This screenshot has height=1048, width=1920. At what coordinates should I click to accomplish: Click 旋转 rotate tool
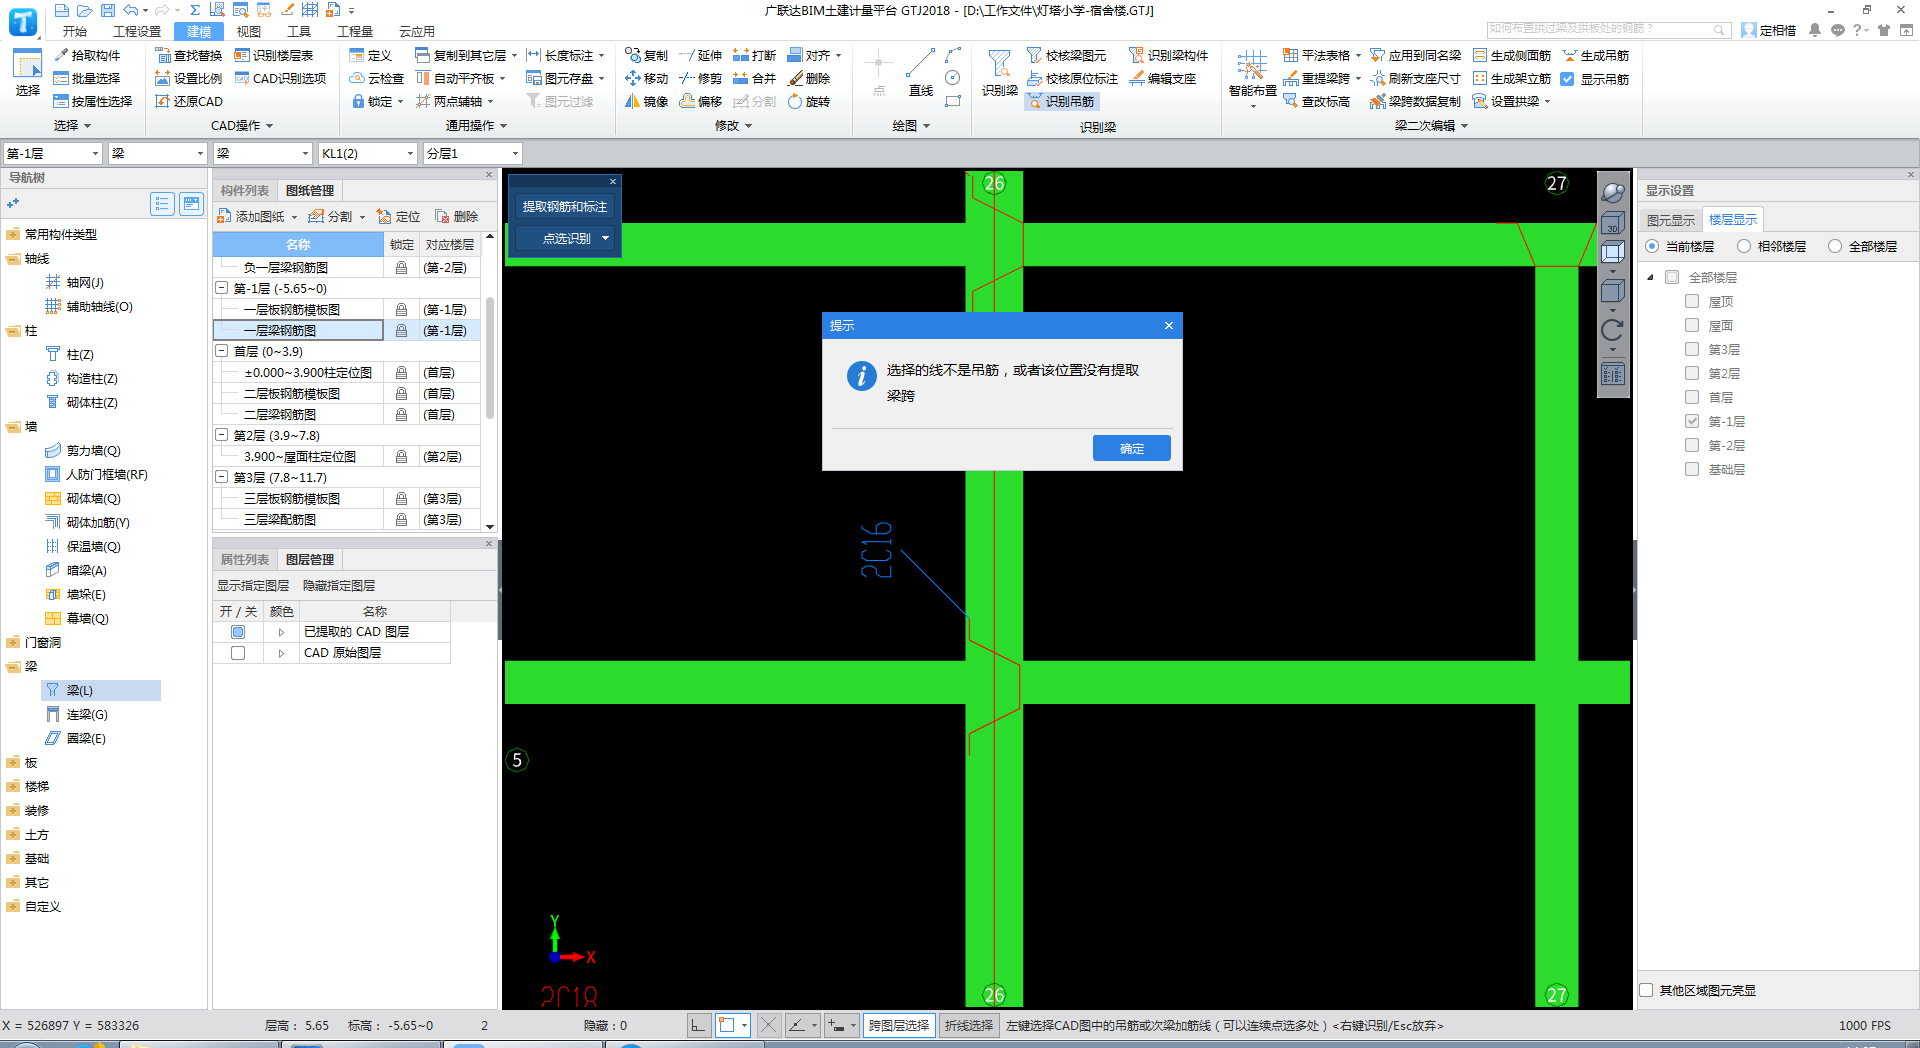809,101
